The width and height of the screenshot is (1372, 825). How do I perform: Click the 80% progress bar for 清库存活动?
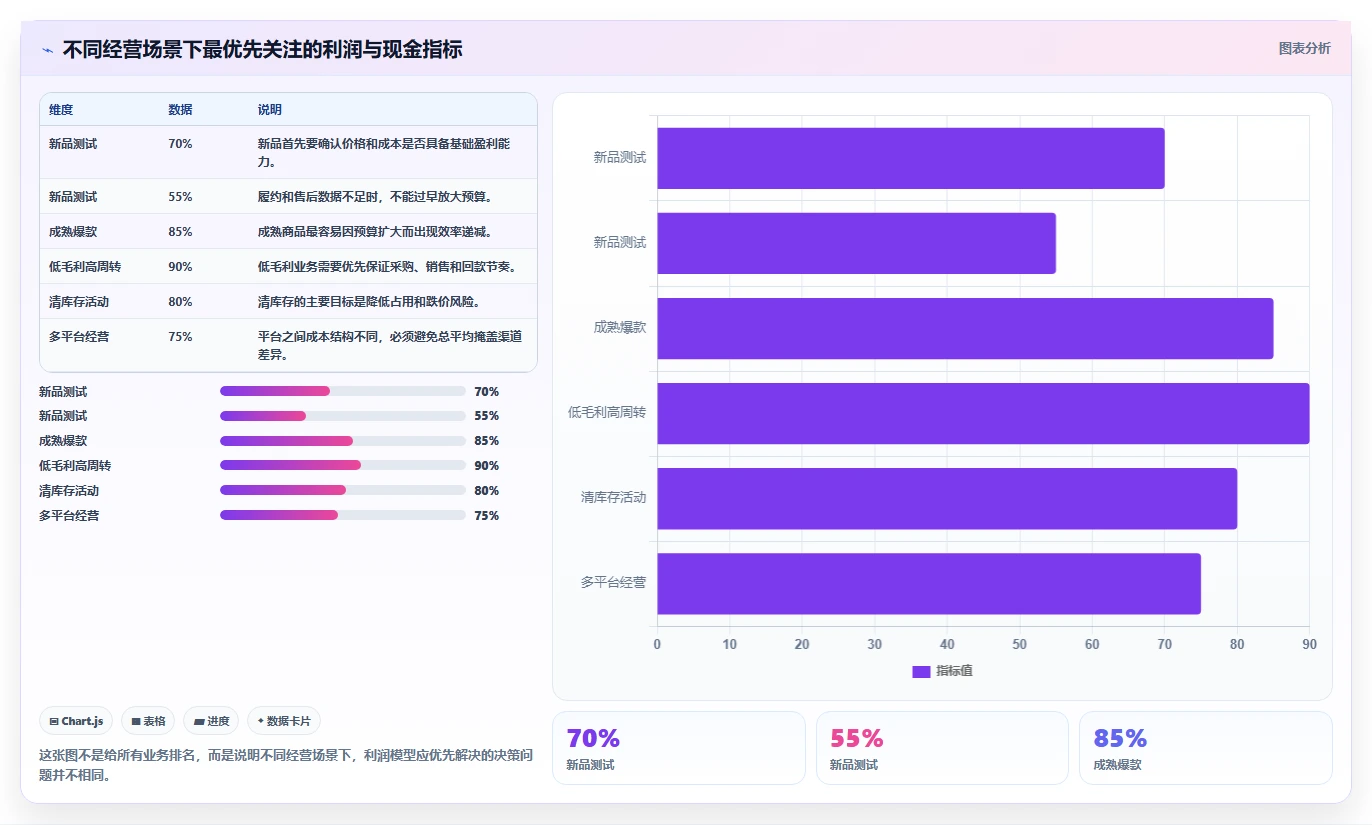(343, 490)
